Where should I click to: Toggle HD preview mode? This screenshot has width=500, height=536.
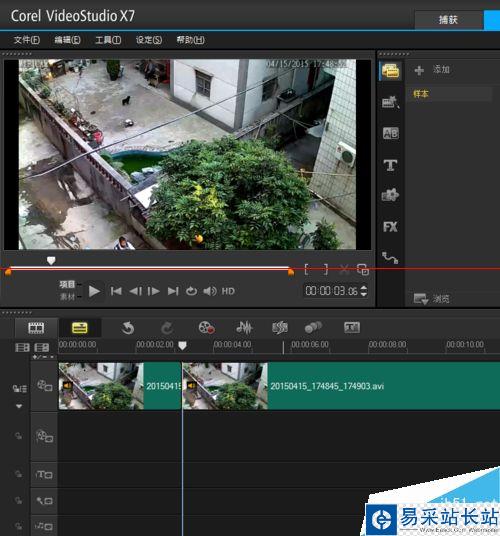coord(228,291)
